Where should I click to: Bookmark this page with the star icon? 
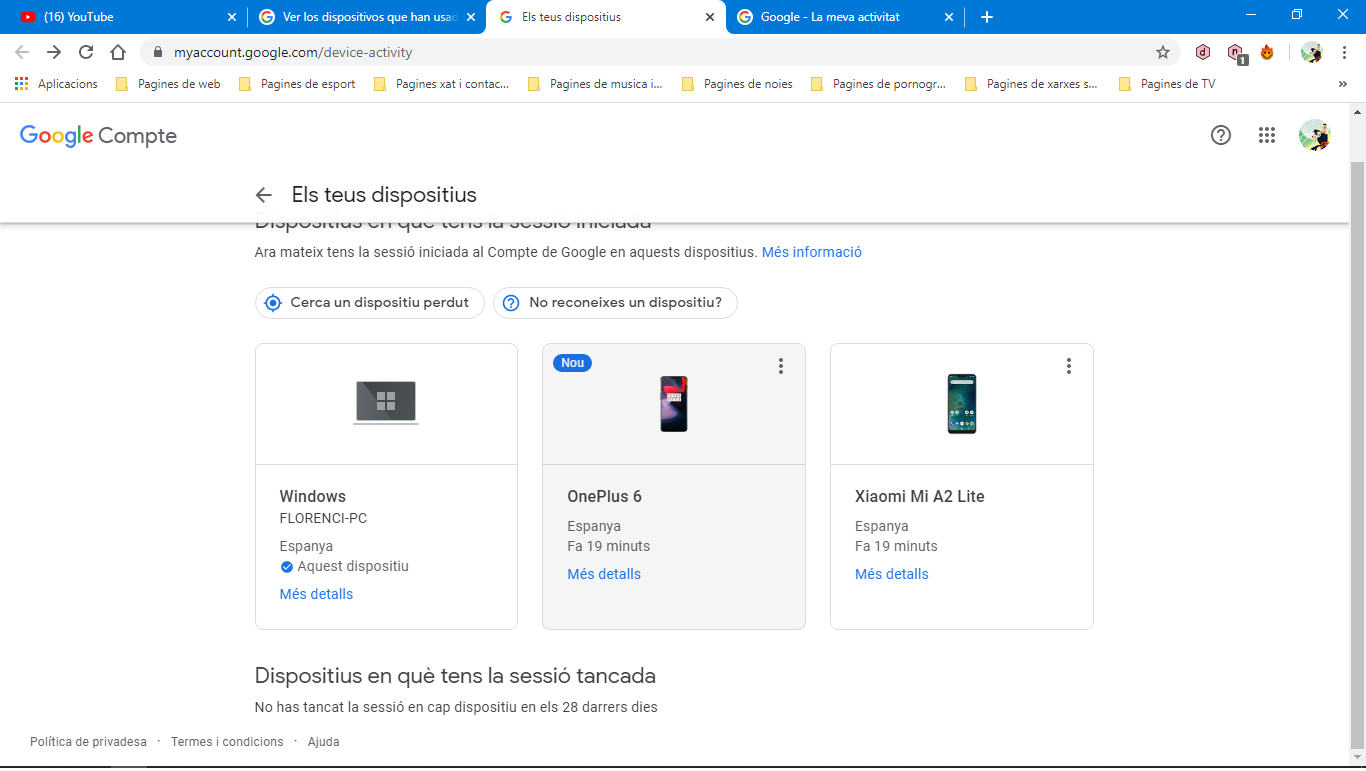[1162, 52]
